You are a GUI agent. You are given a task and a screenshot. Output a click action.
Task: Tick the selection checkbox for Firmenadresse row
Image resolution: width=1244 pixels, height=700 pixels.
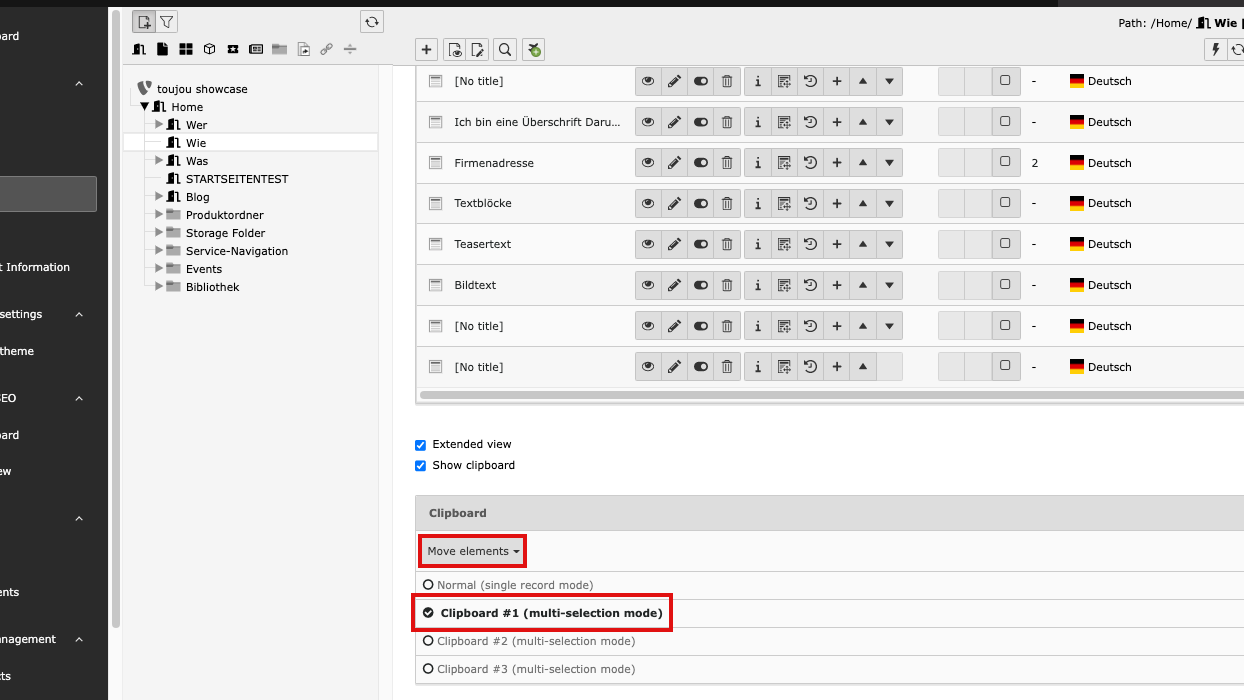[x=1005, y=163]
